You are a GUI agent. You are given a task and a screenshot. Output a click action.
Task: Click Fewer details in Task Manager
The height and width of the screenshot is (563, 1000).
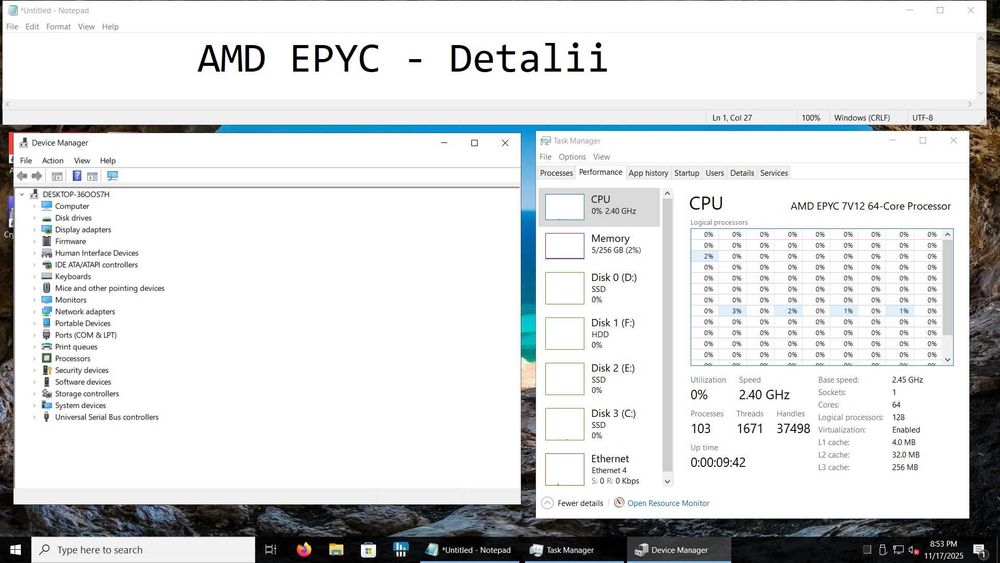580,503
